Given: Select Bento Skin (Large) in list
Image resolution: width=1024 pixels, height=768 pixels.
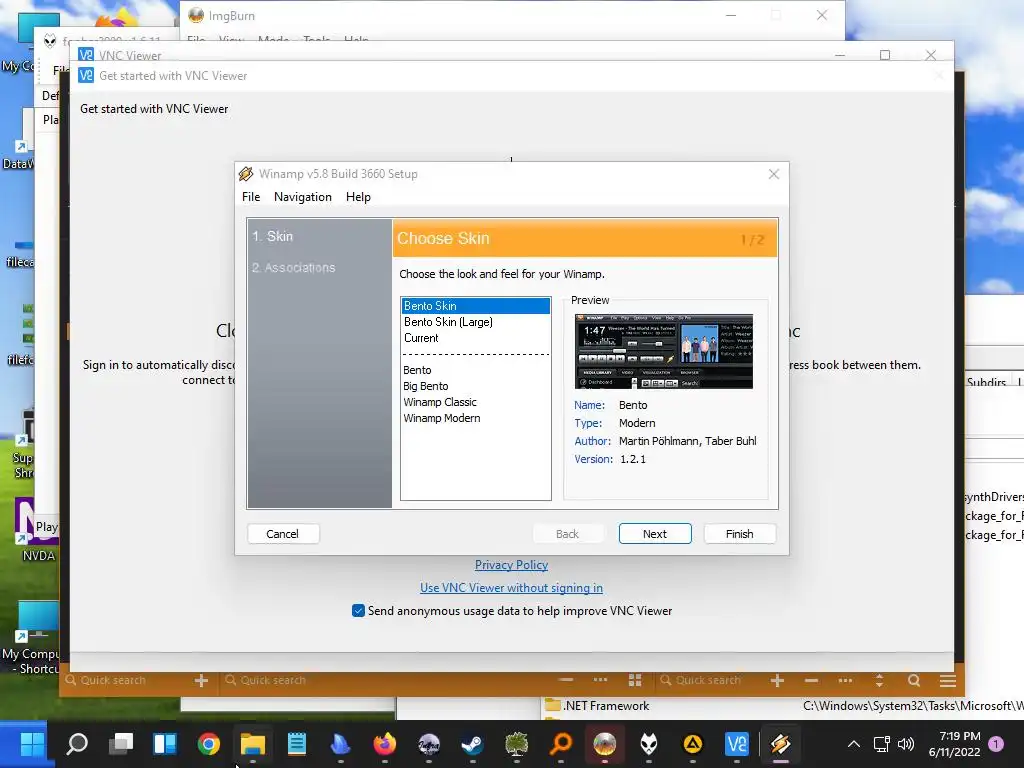Looking at the screenshot, I should pyautogui.click(x=475, y=322).
